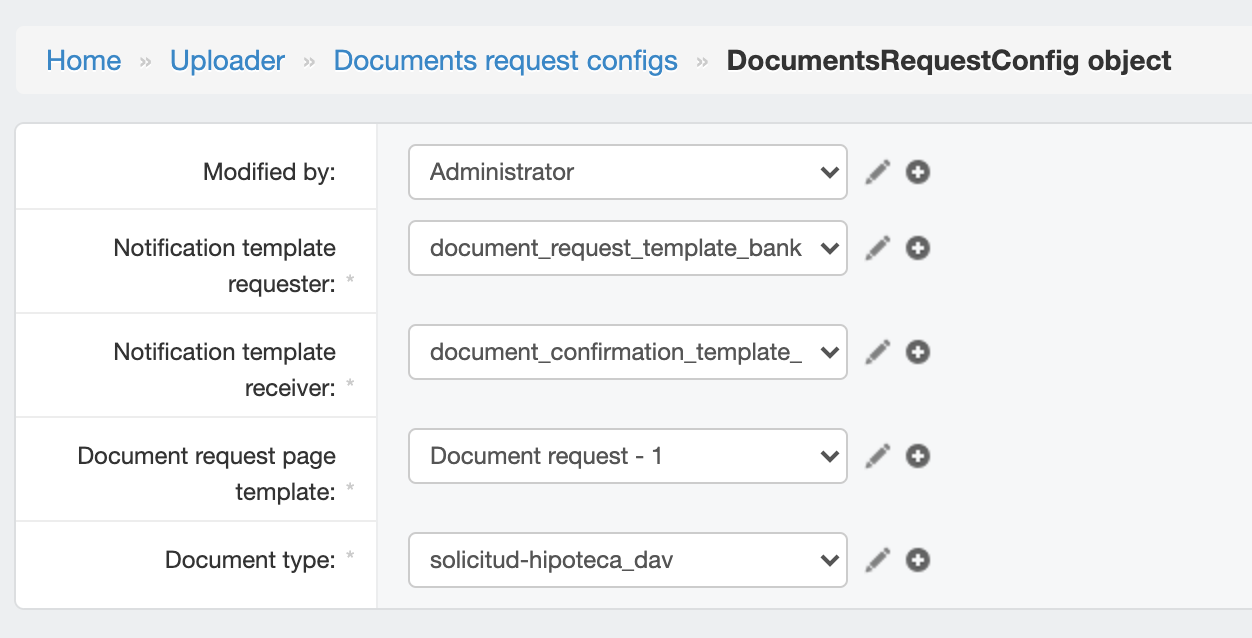
Task: Click the Modified by field label
Action: [x=269, y=172]
